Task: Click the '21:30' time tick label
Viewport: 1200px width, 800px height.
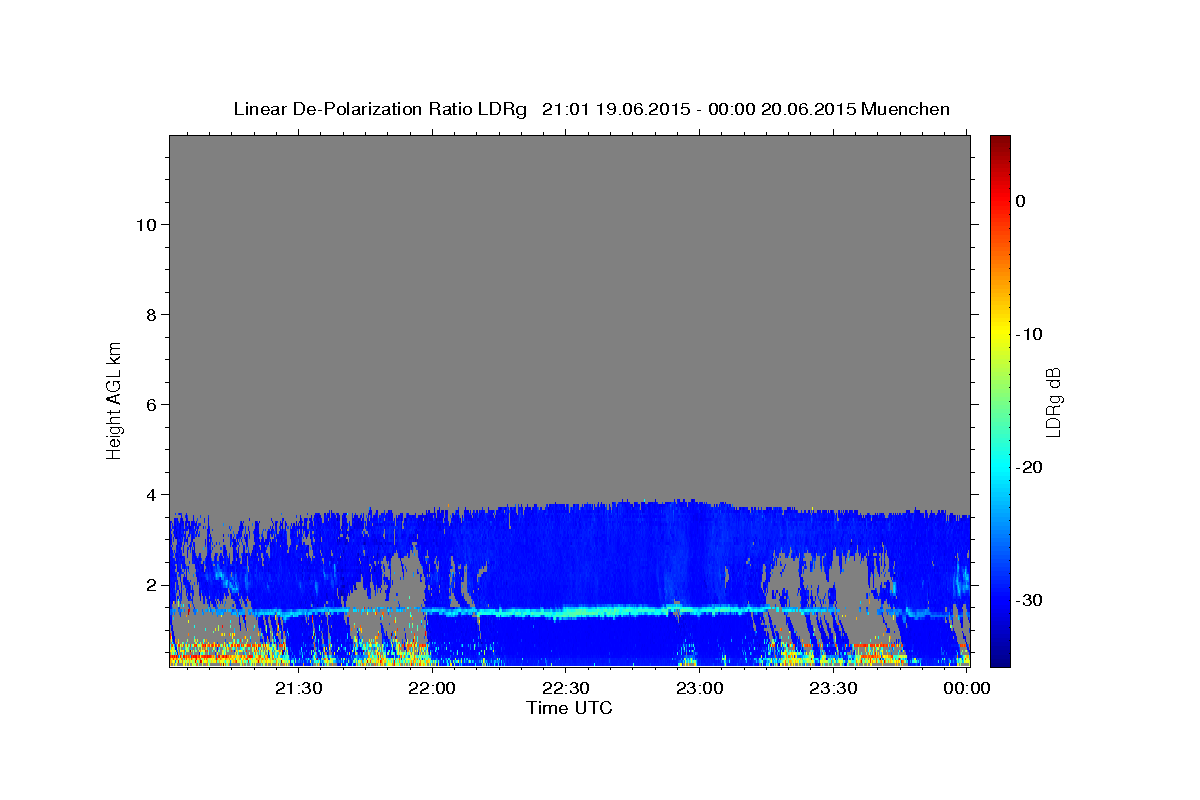Action: 298,688
